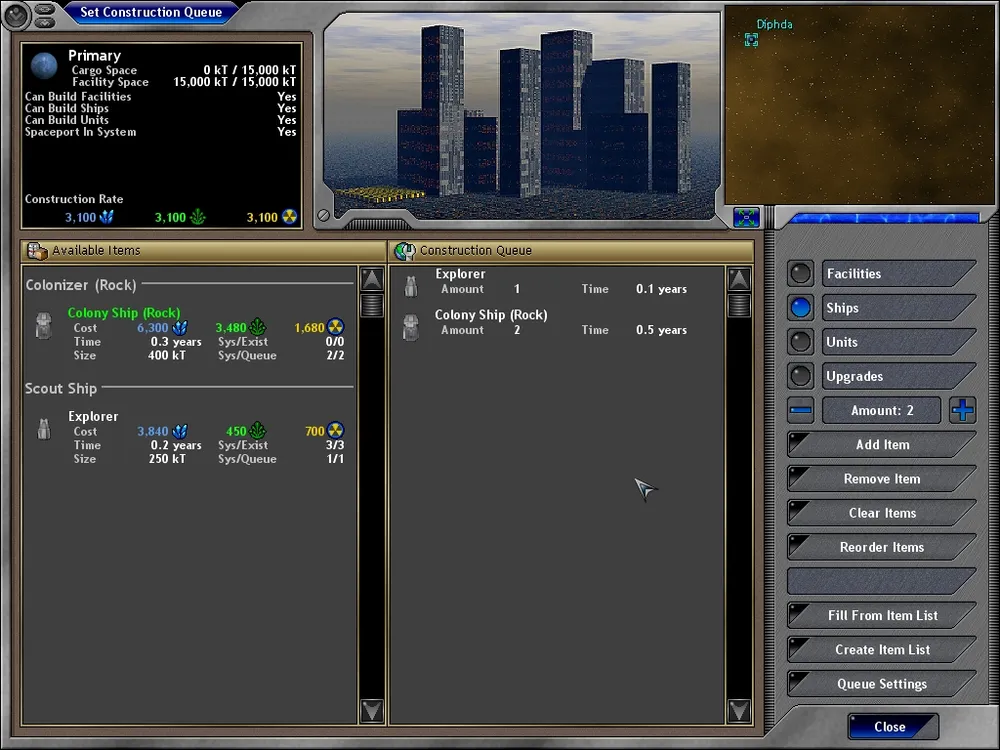Image resolution: width=1000 pixels, height=750 pixels.
Task: Click the Colony Ship (Rock) icon in Available Items
Action: 43,326
